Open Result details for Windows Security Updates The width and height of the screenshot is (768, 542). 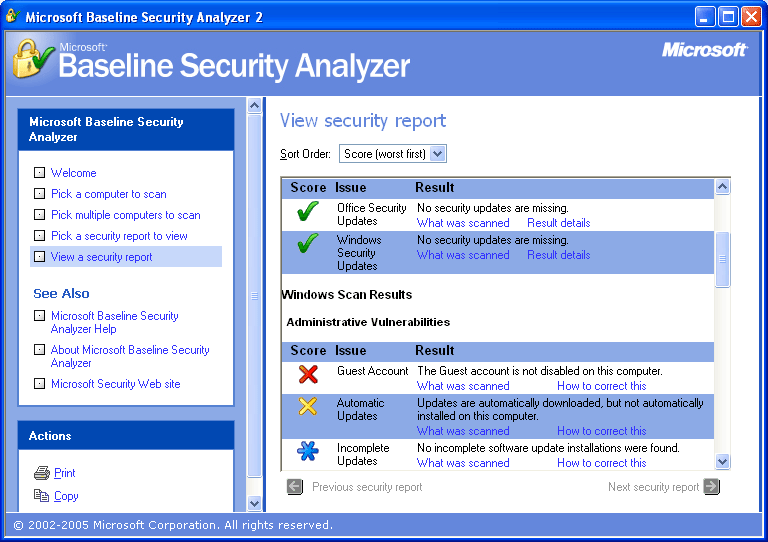tap(559, 255)
